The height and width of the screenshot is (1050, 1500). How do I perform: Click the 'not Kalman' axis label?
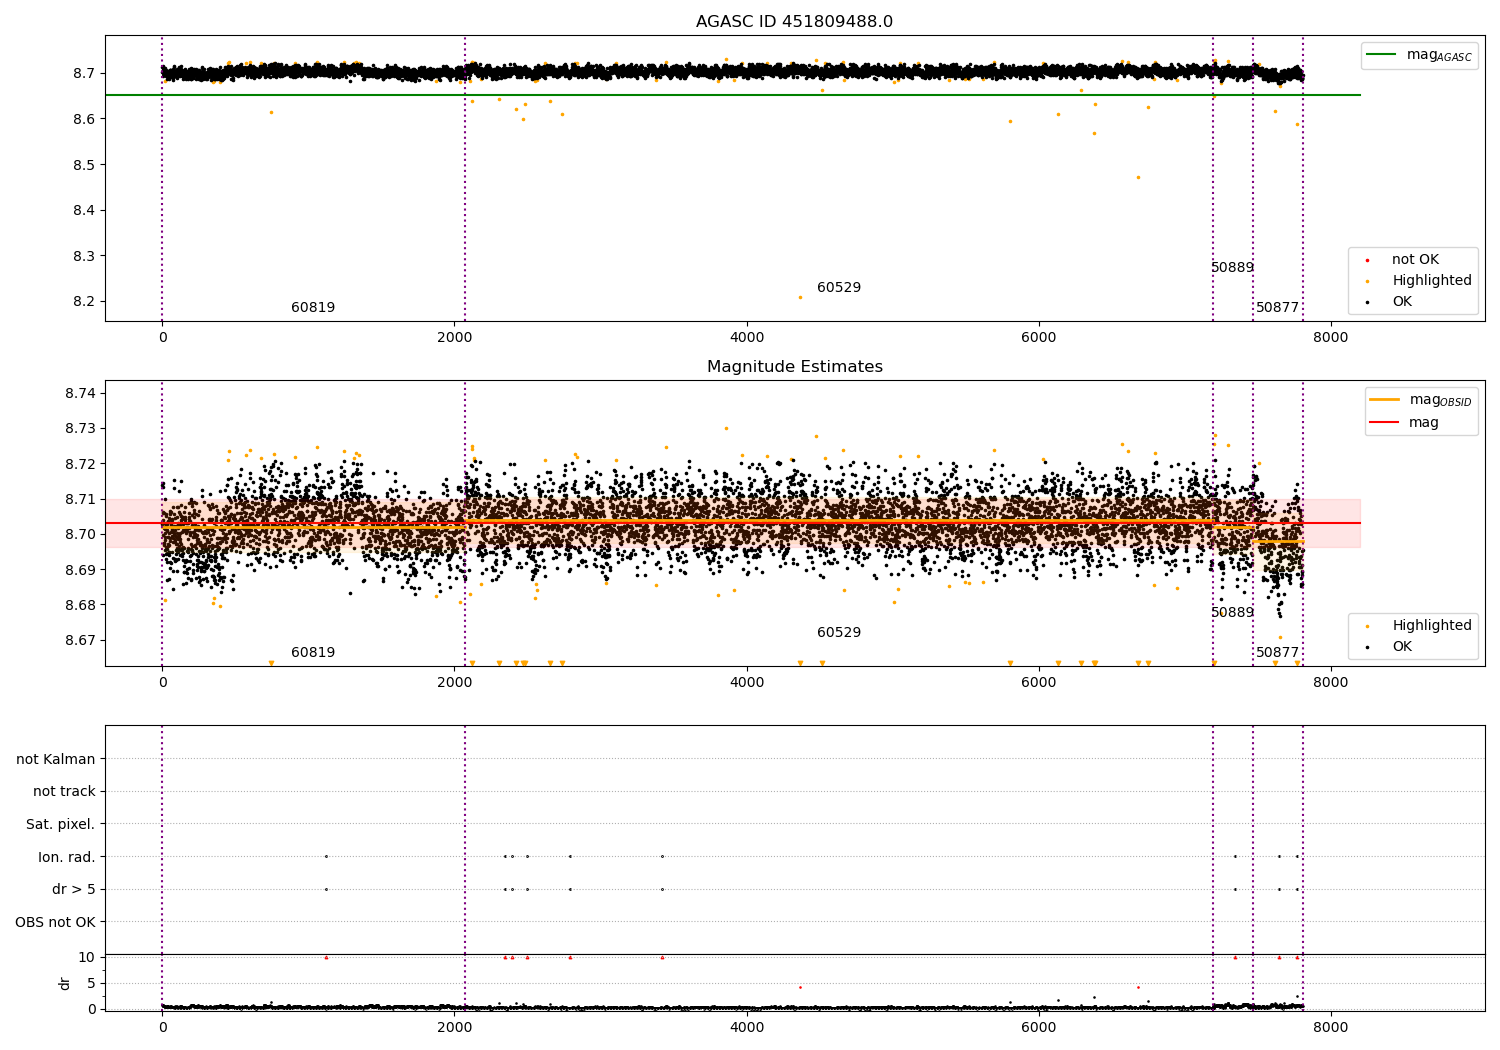(x=56, y=760)
